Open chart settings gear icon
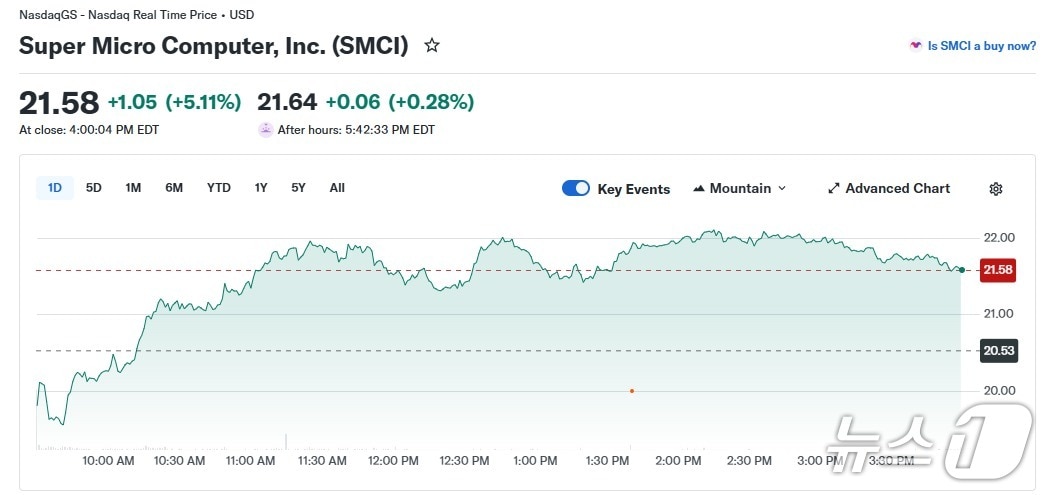Screen dimensions: 1048x495 point(995,189)
